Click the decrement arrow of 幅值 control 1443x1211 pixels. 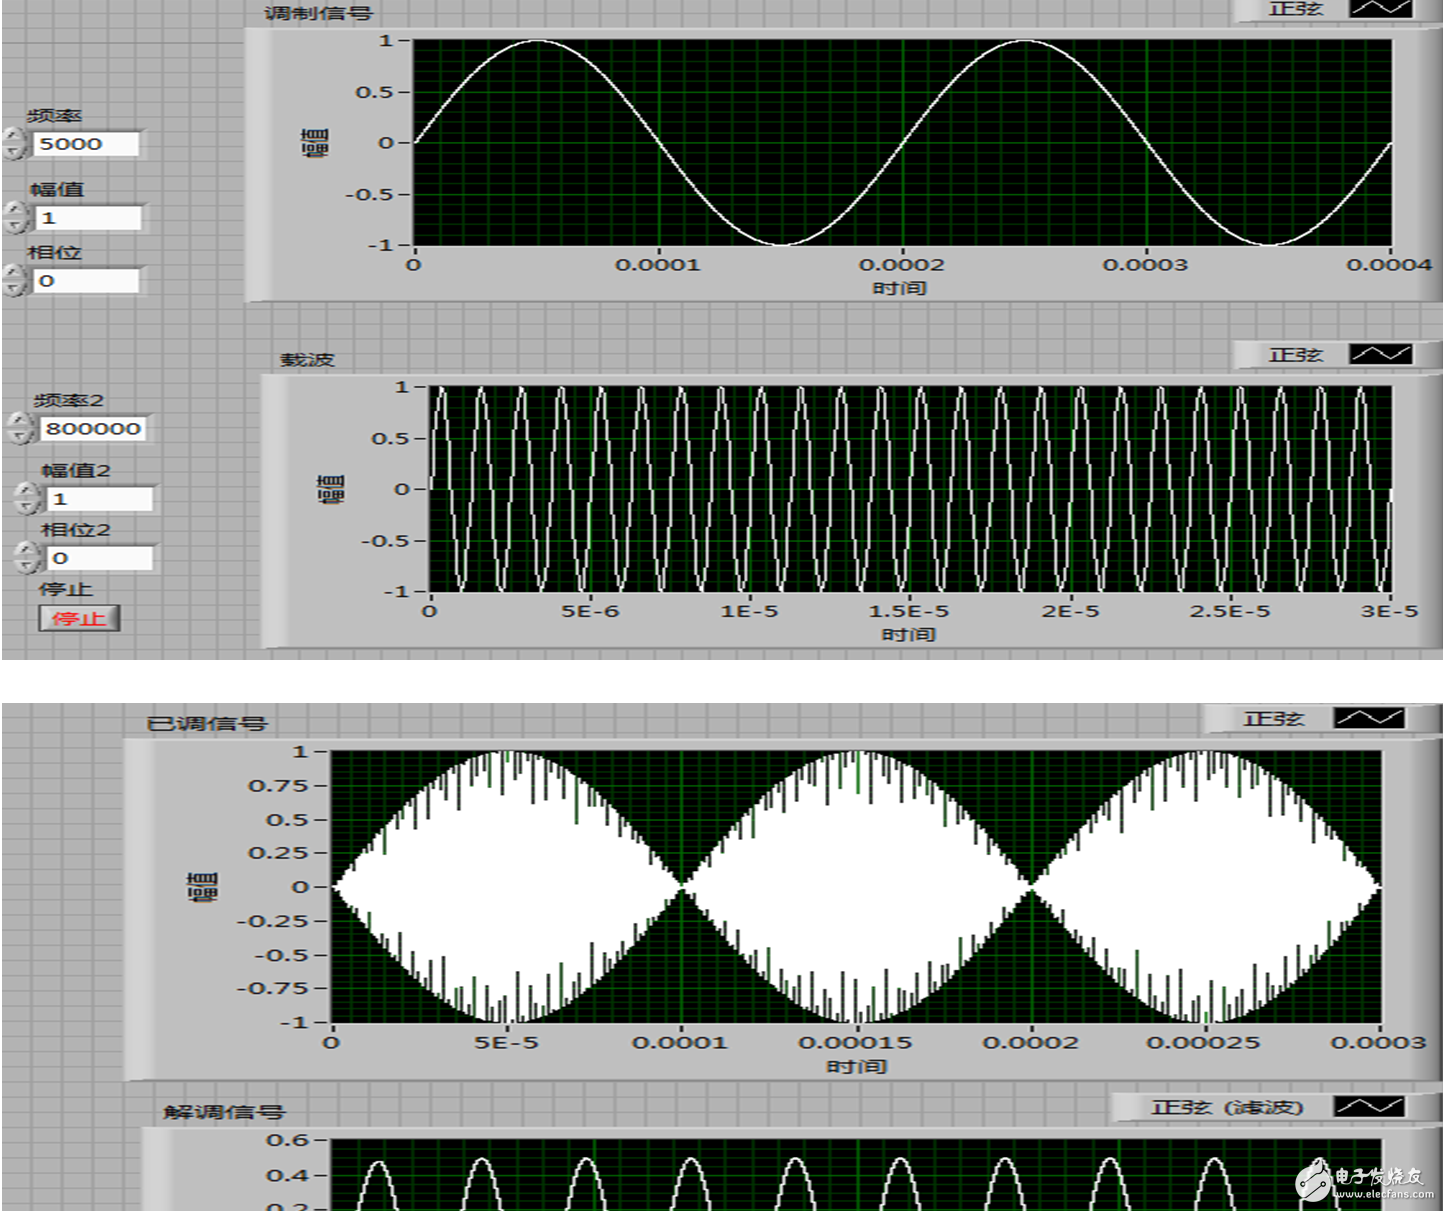click(x=15, y=225)
